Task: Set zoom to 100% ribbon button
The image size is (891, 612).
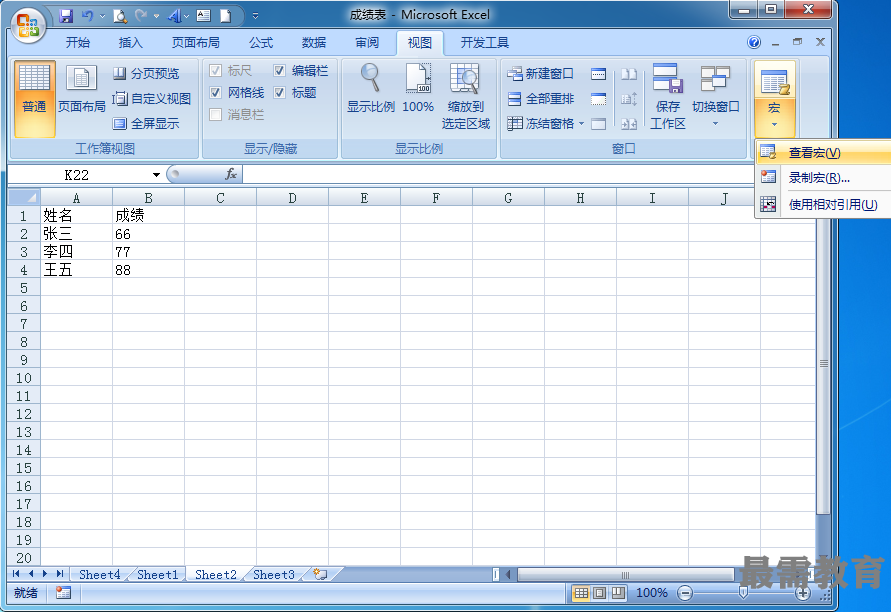Action: pos(418,88)
